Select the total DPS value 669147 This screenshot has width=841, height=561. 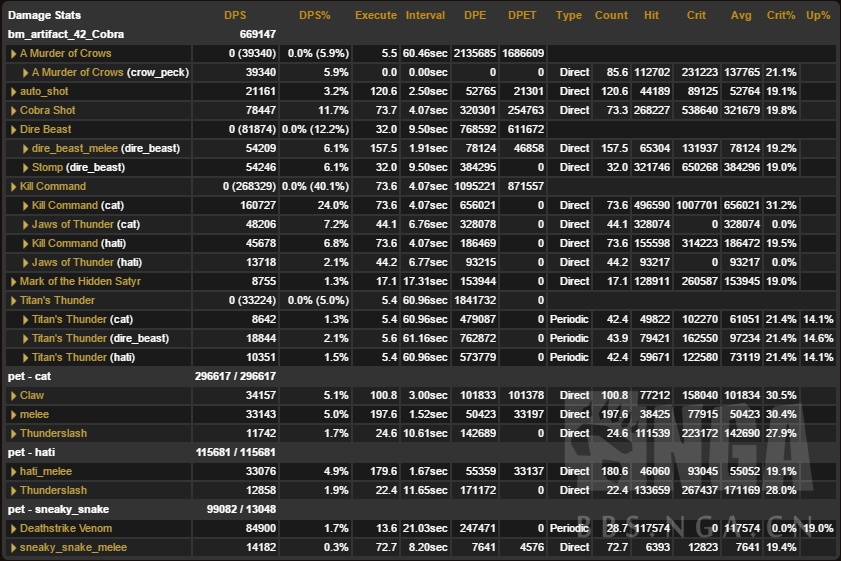pos(257,34)
